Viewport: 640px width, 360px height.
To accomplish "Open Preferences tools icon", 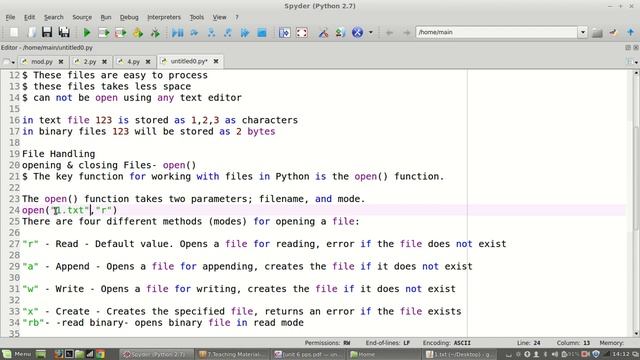I will pos(323,33).
